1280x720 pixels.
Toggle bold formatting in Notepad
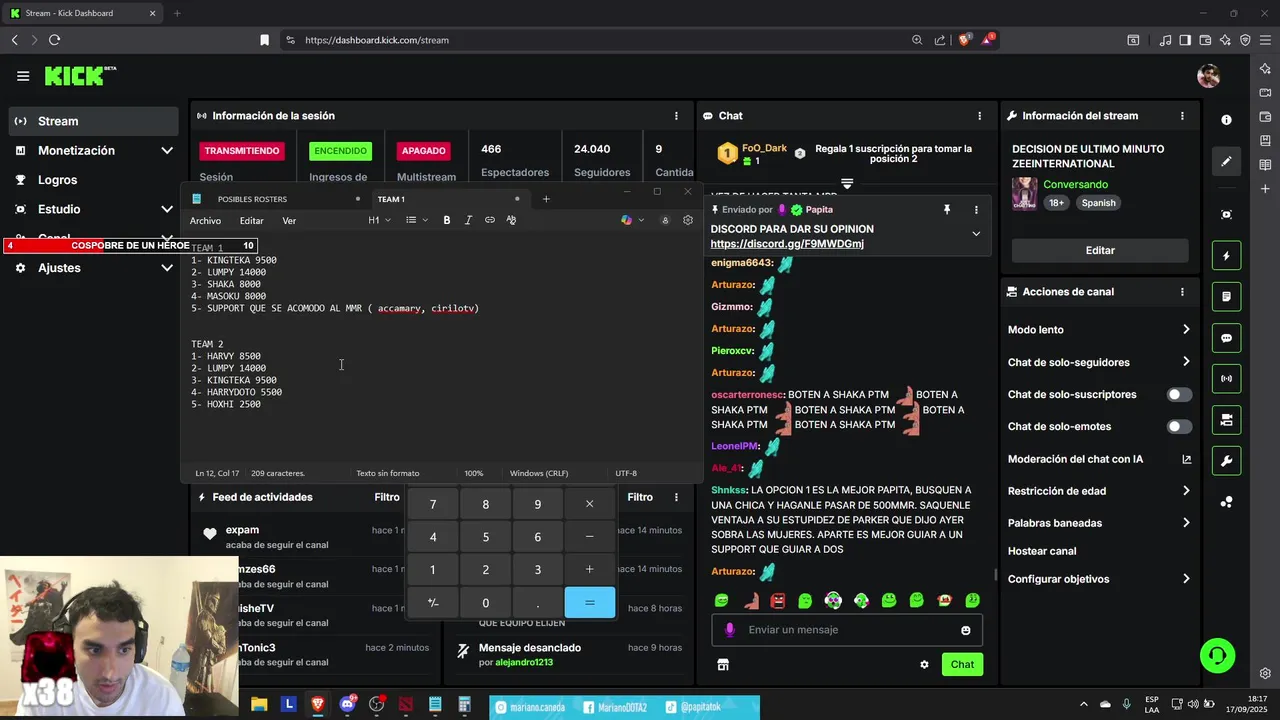coord(447,220)
